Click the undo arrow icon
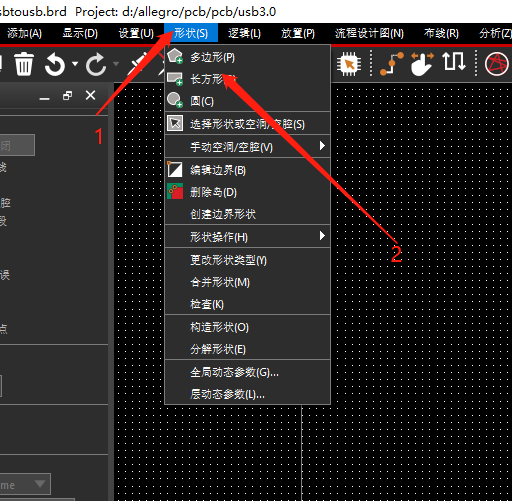 [55, 64]
